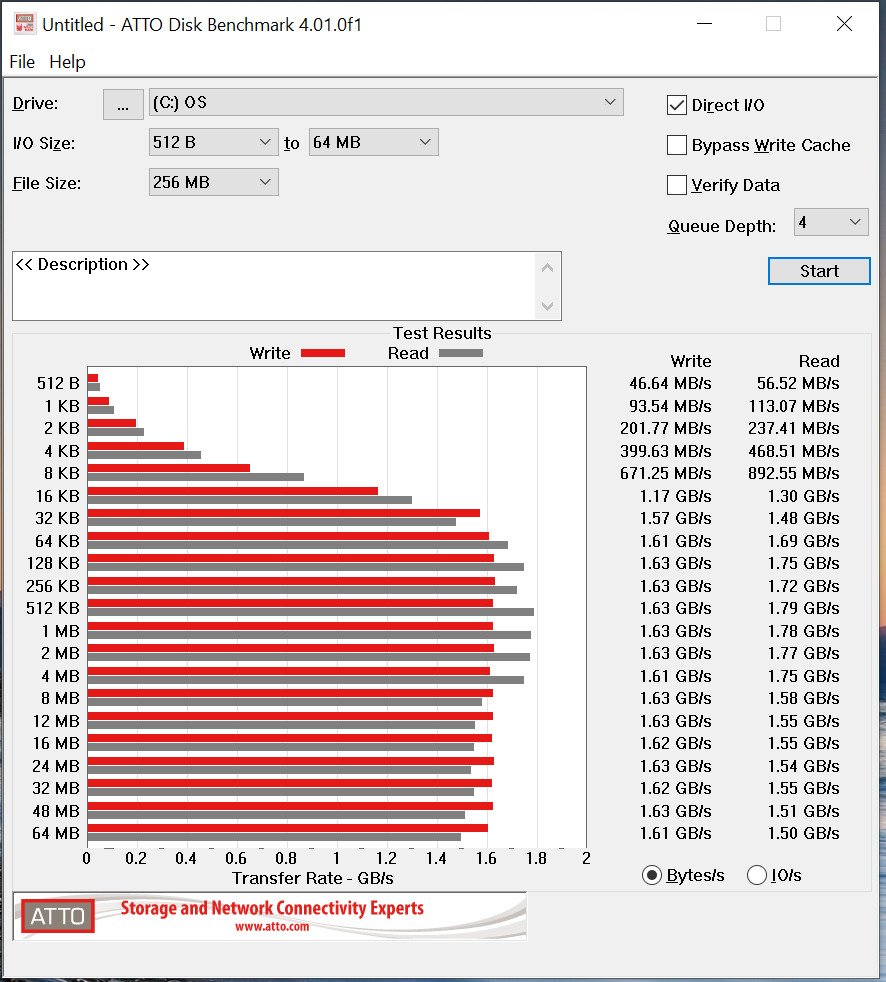The height and width of the screenshot is (982, 886).
Task: Start the benchmark with the Start button
Action: tap(819, 271)
